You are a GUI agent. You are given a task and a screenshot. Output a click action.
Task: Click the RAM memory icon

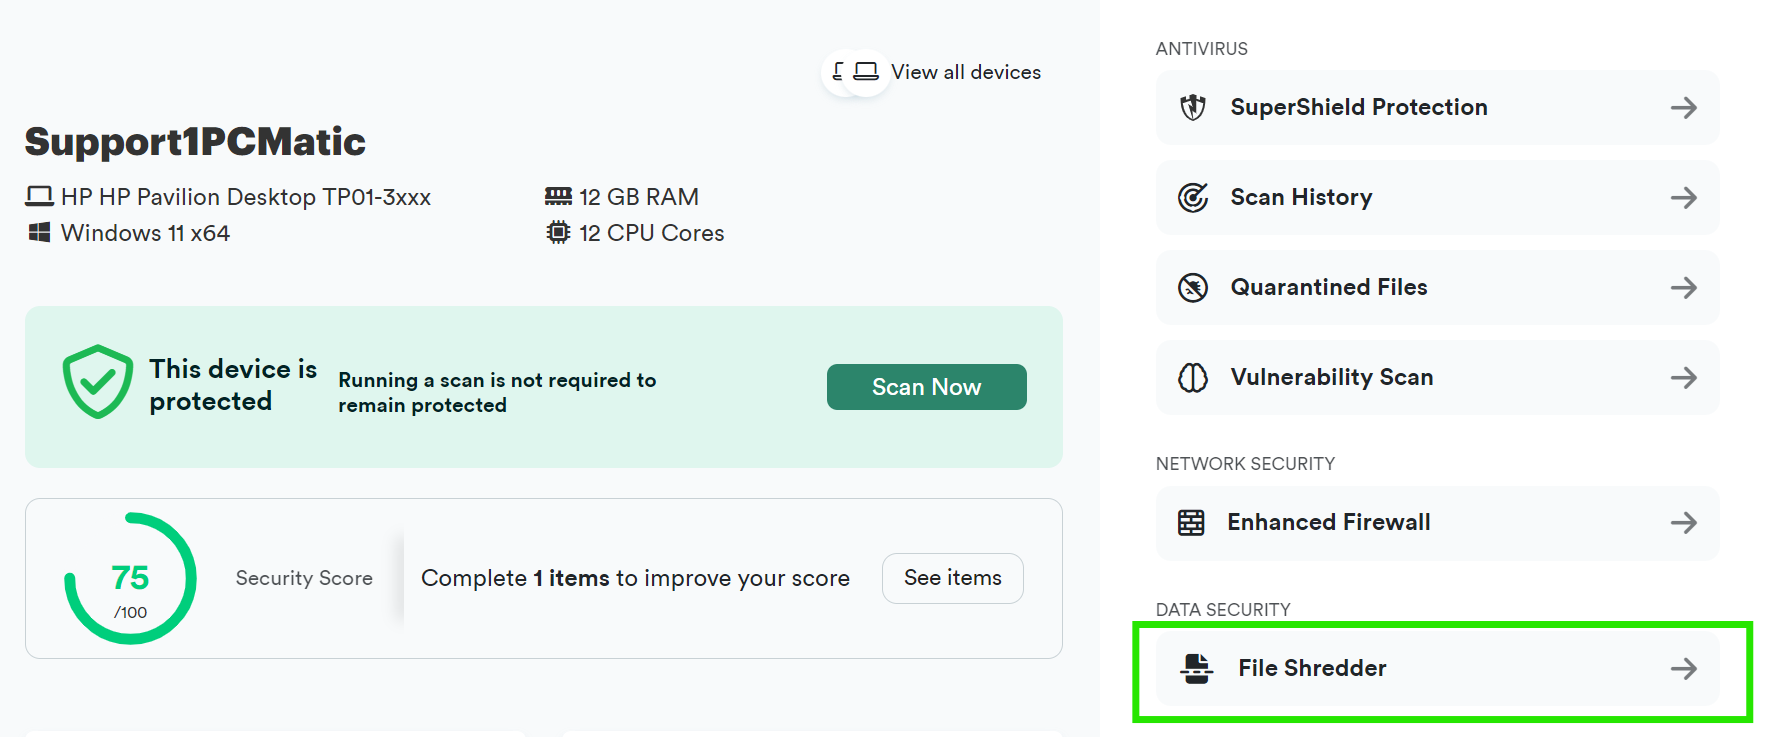coord(558,196)
